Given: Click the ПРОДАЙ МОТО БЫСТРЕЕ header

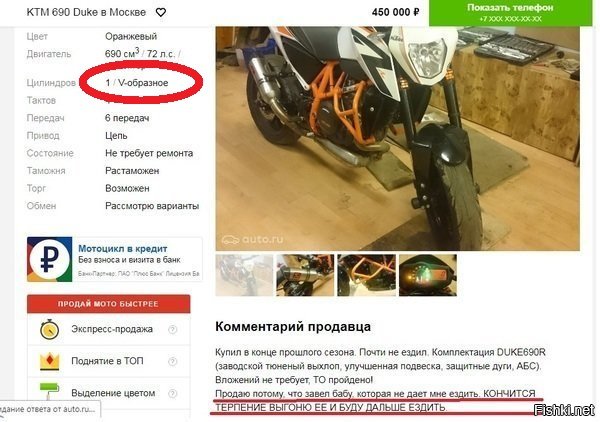Looking at the screenshot, I should pyautogui.click(x=108, y=304).
